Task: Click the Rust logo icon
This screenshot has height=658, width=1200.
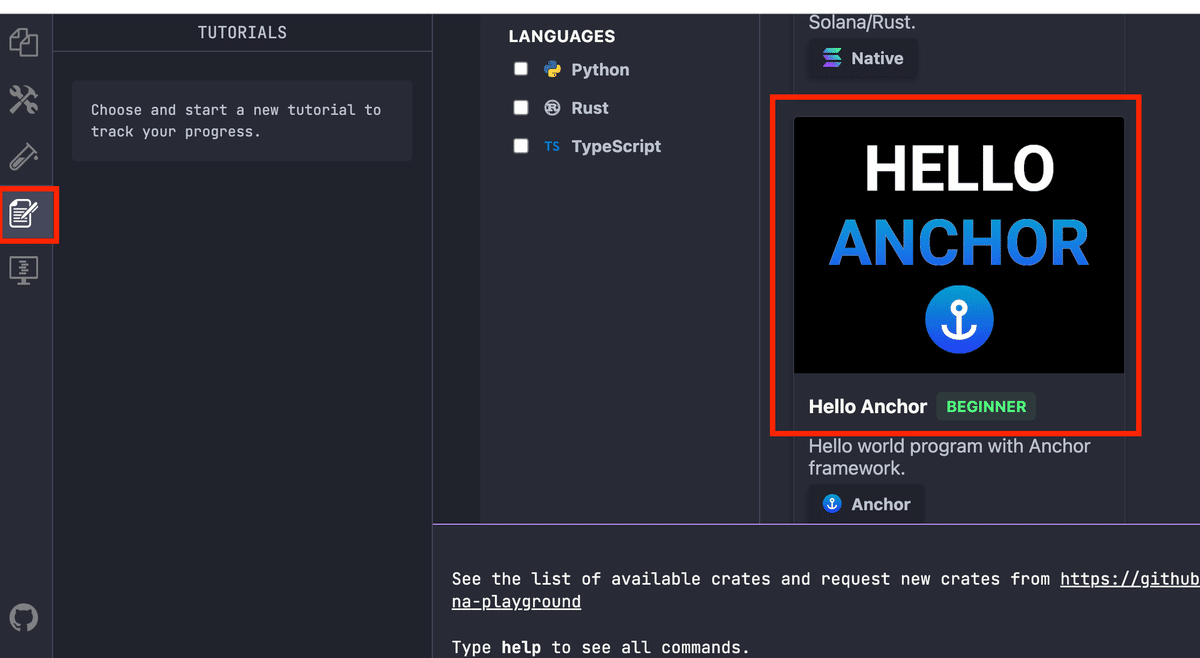Action: [552, 107]
